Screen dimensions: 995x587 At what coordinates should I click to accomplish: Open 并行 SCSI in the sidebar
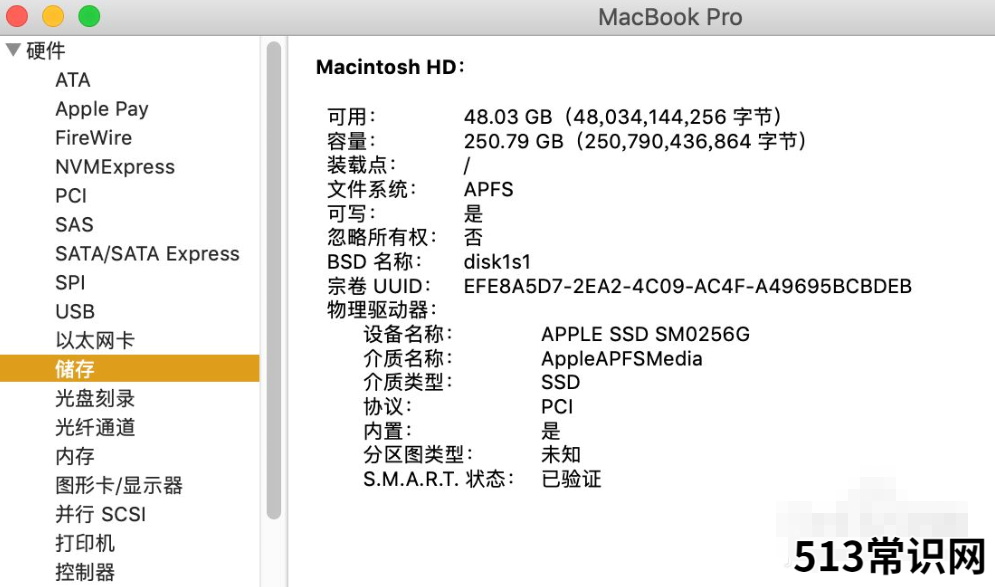100,514
